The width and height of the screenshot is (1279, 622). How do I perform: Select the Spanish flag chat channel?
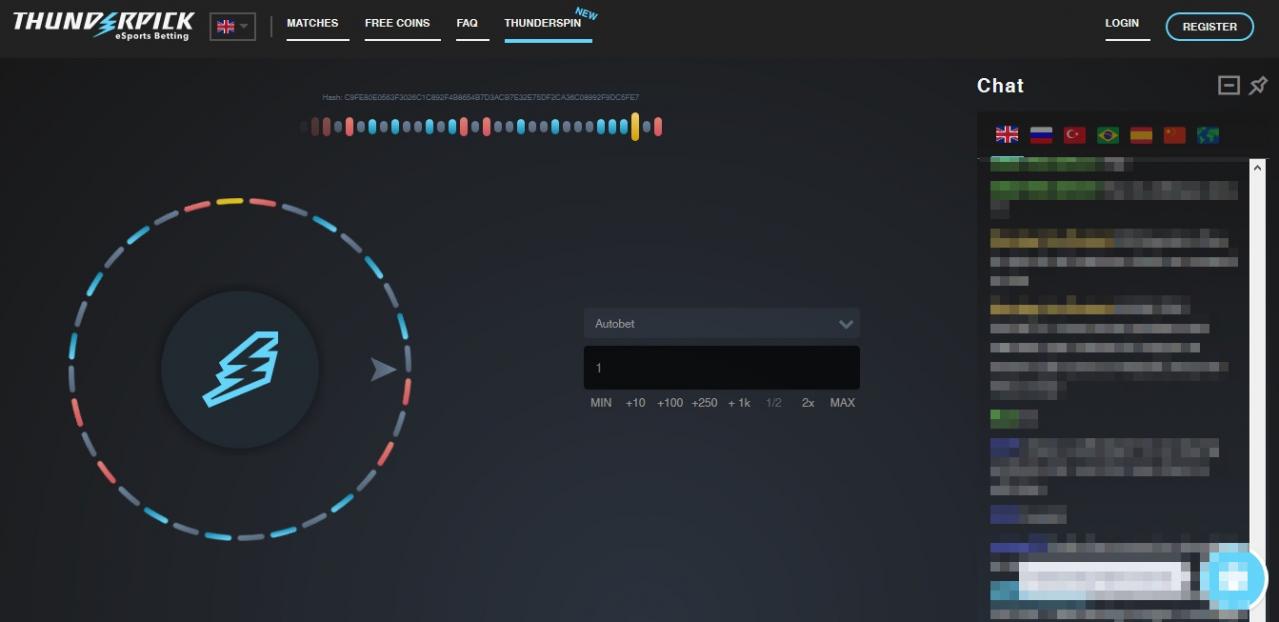click(1141, 135)
